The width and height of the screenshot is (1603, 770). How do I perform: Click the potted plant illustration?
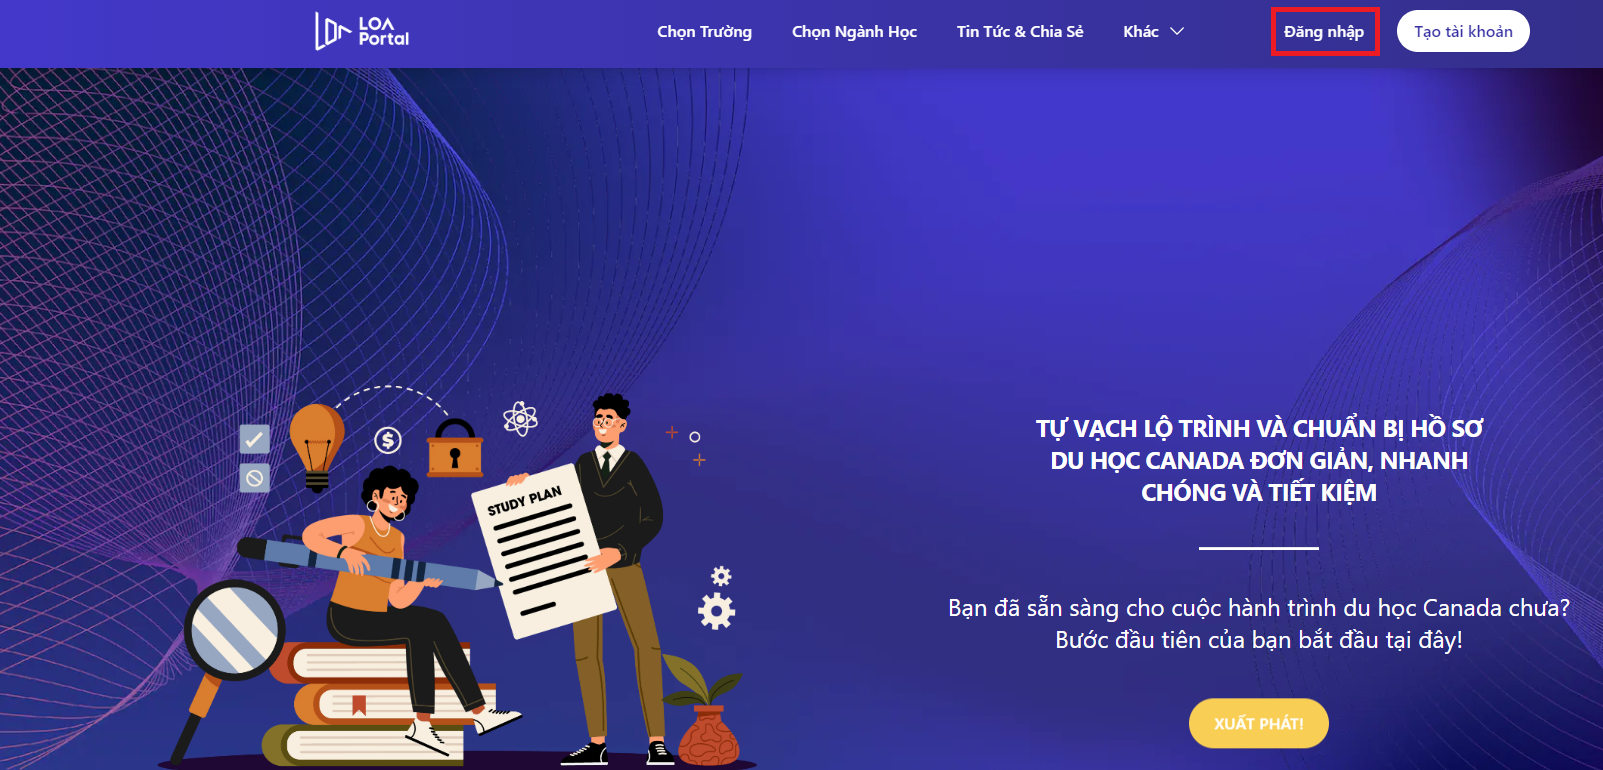(706, 711)
